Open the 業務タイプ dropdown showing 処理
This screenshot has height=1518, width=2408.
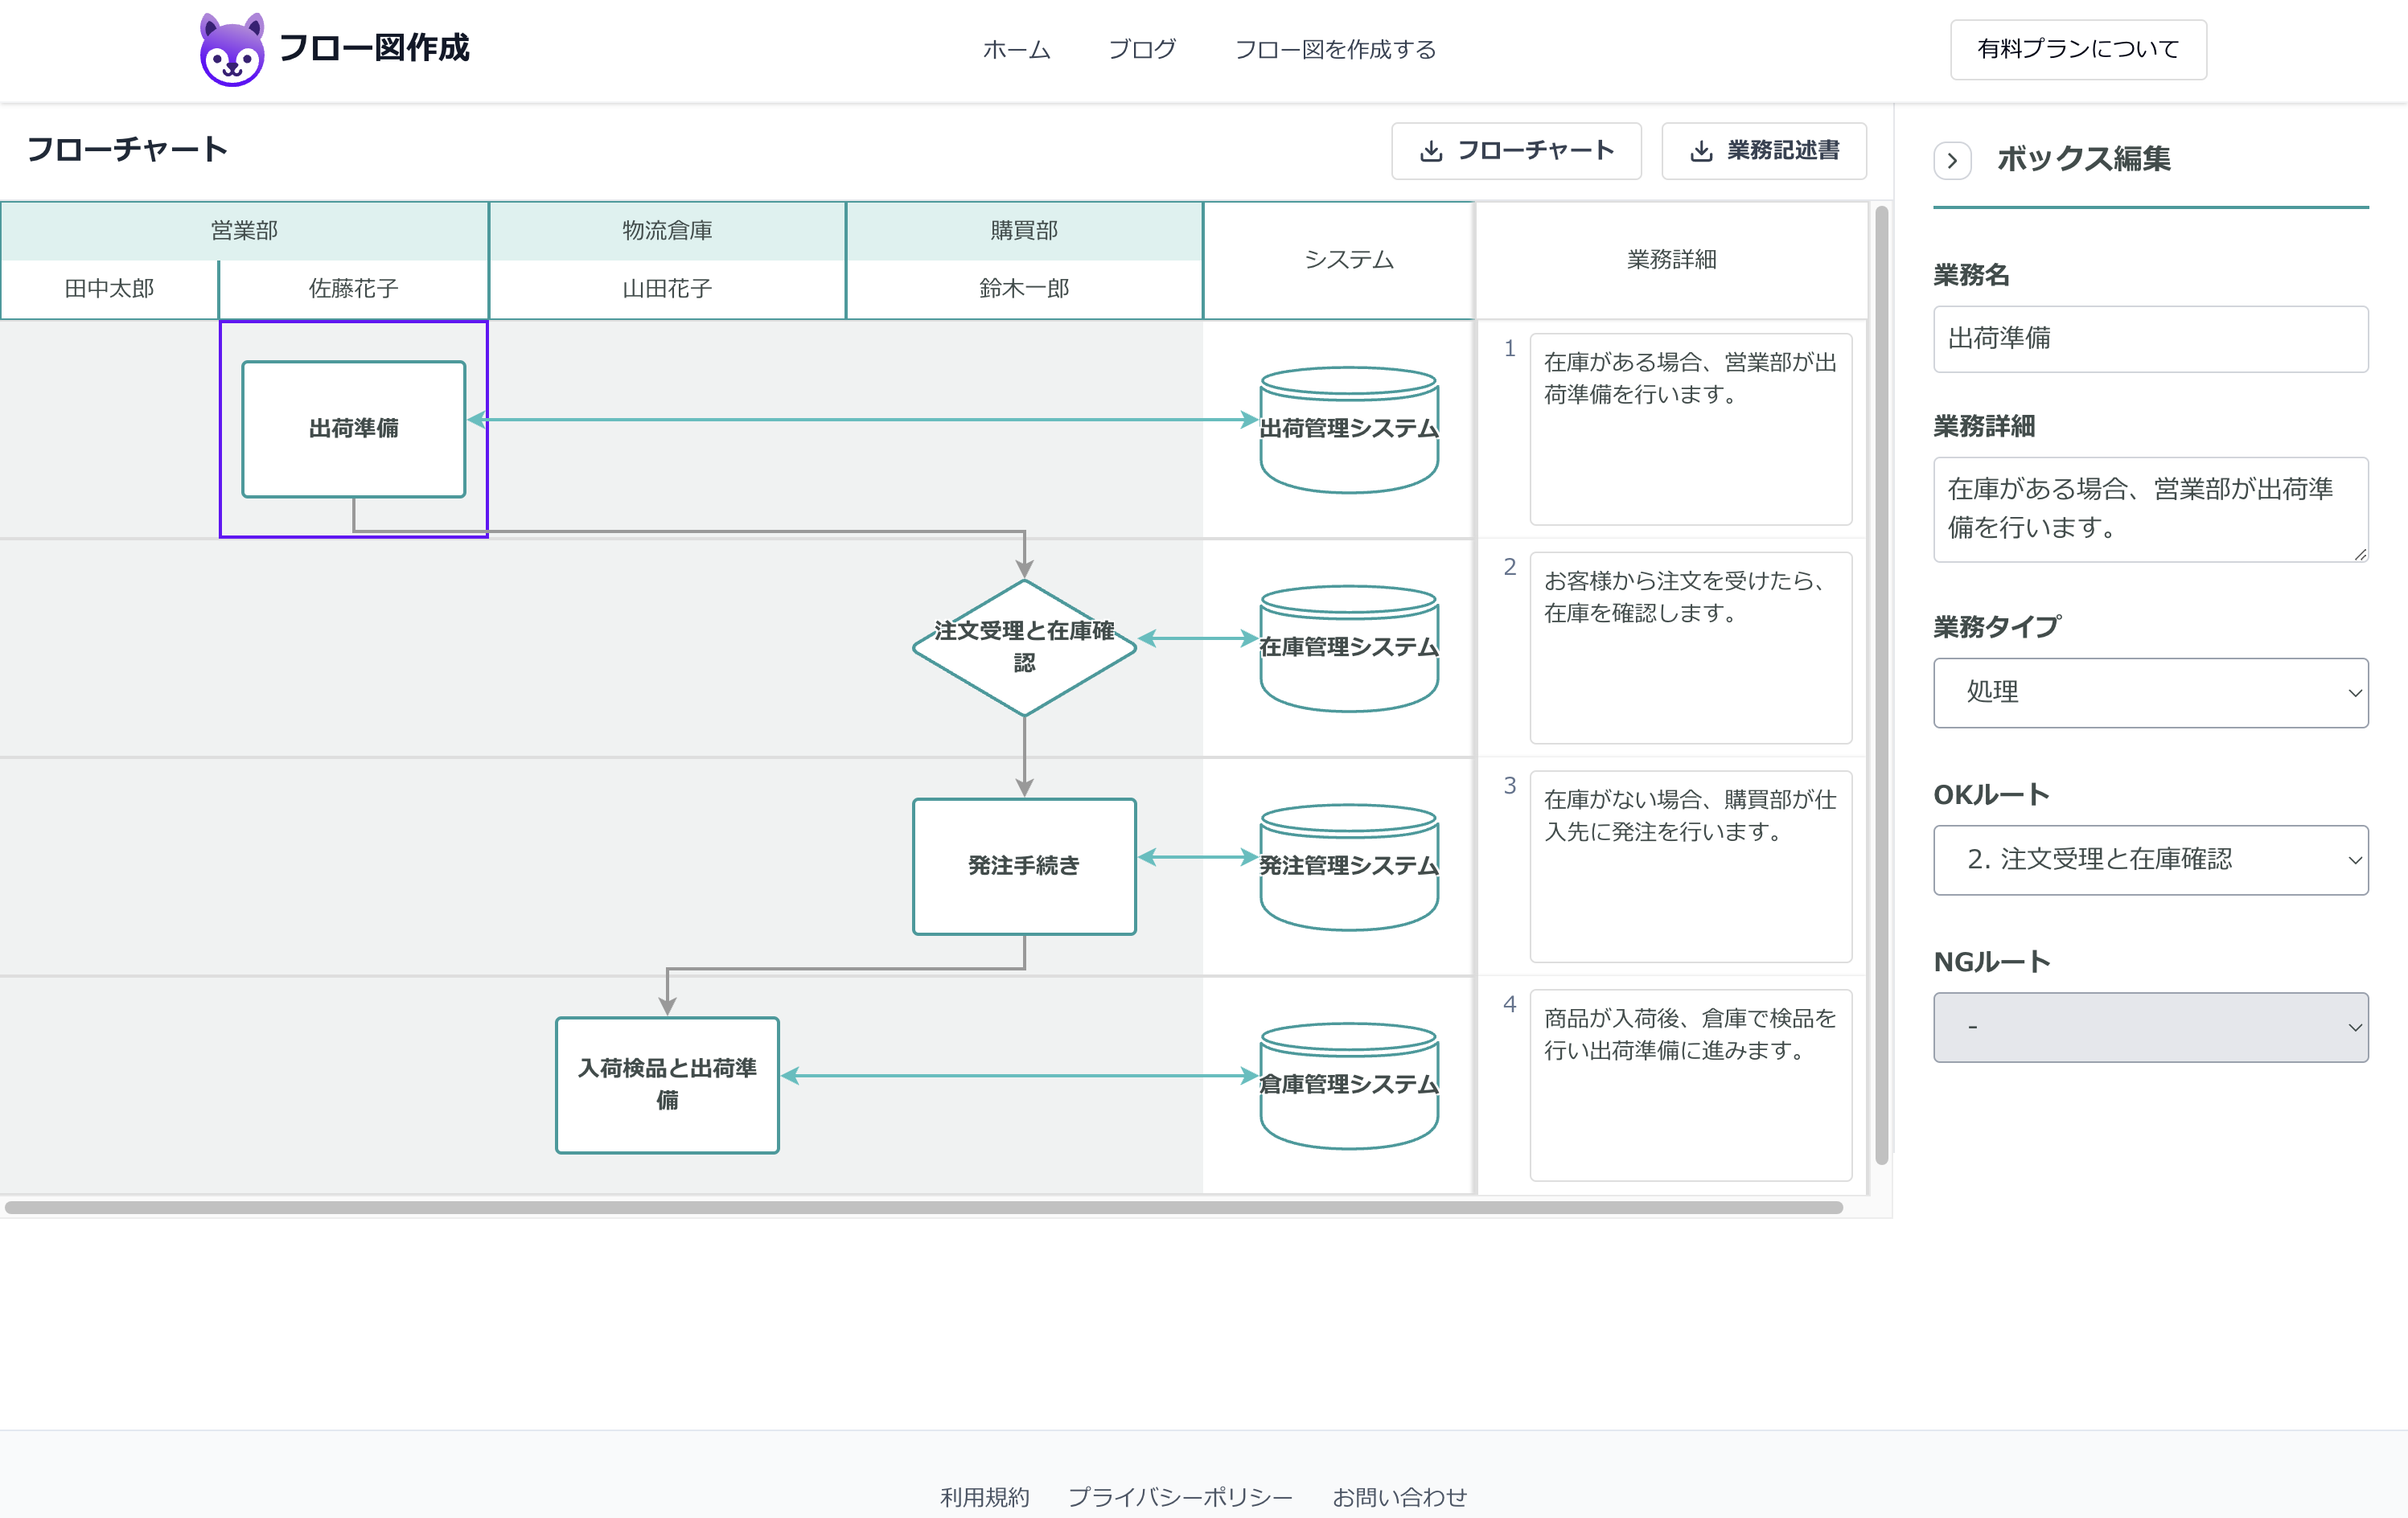[x=2150, y=692]
